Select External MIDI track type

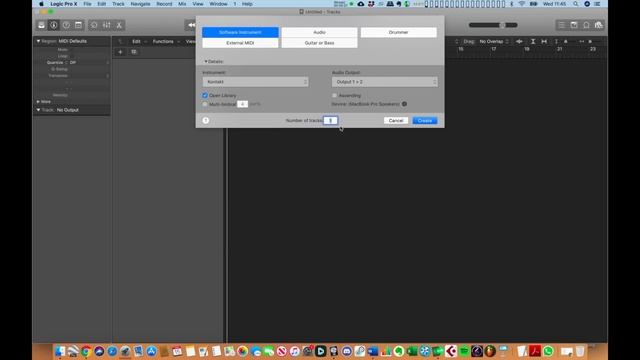240,43
